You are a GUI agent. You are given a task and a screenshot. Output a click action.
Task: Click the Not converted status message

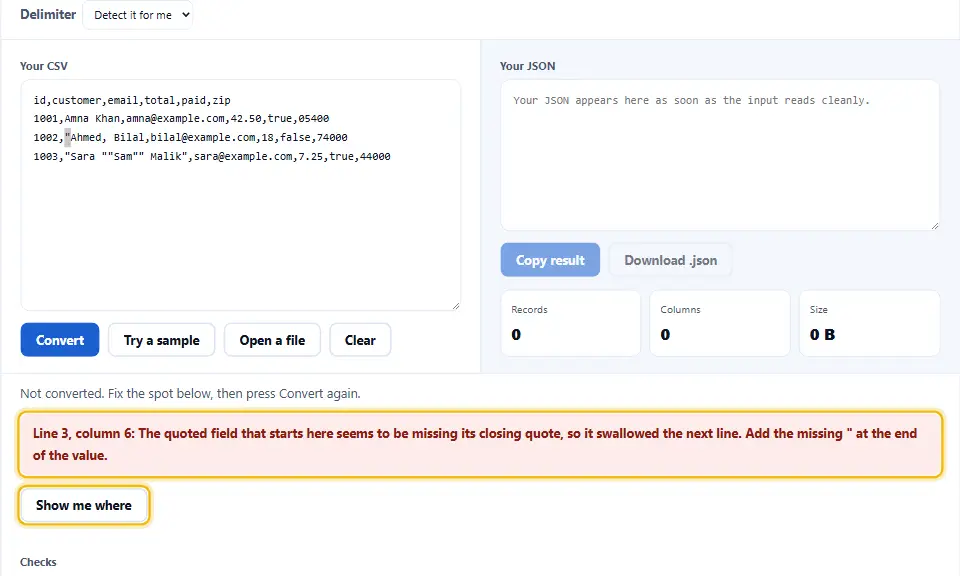coord(190,394)
